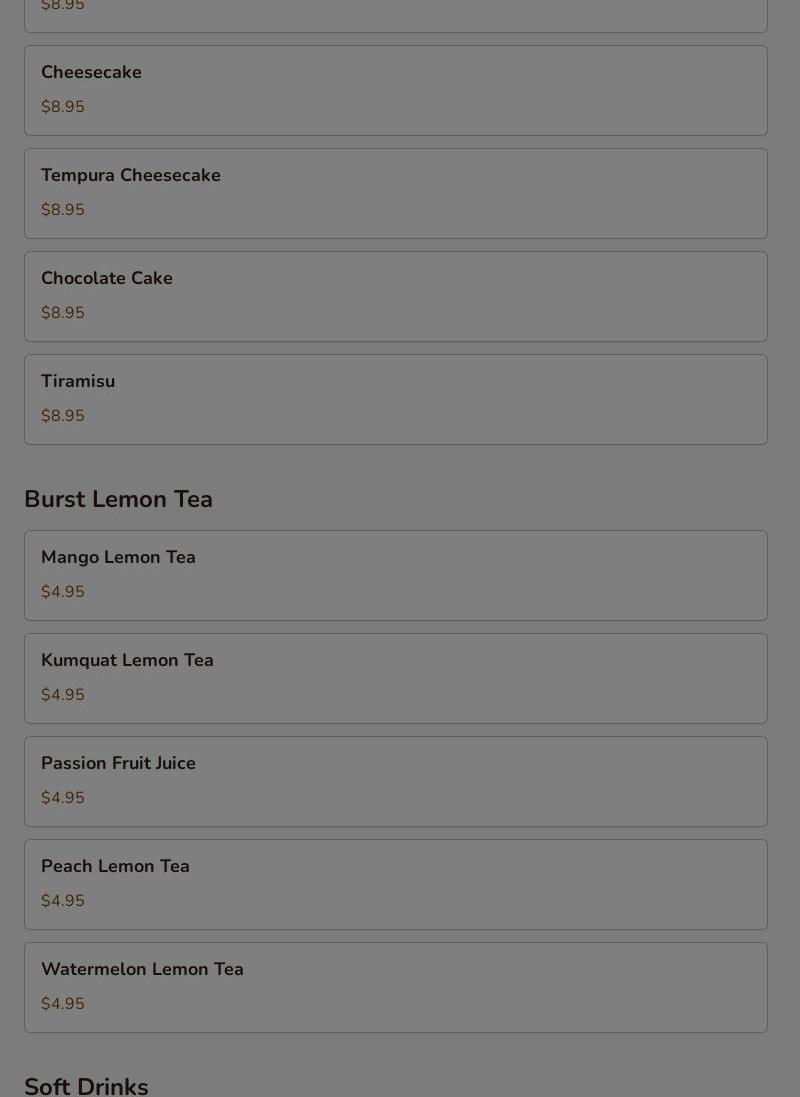
Task: Click the Cheesecake $8.95 price
Action: point(62,106)
